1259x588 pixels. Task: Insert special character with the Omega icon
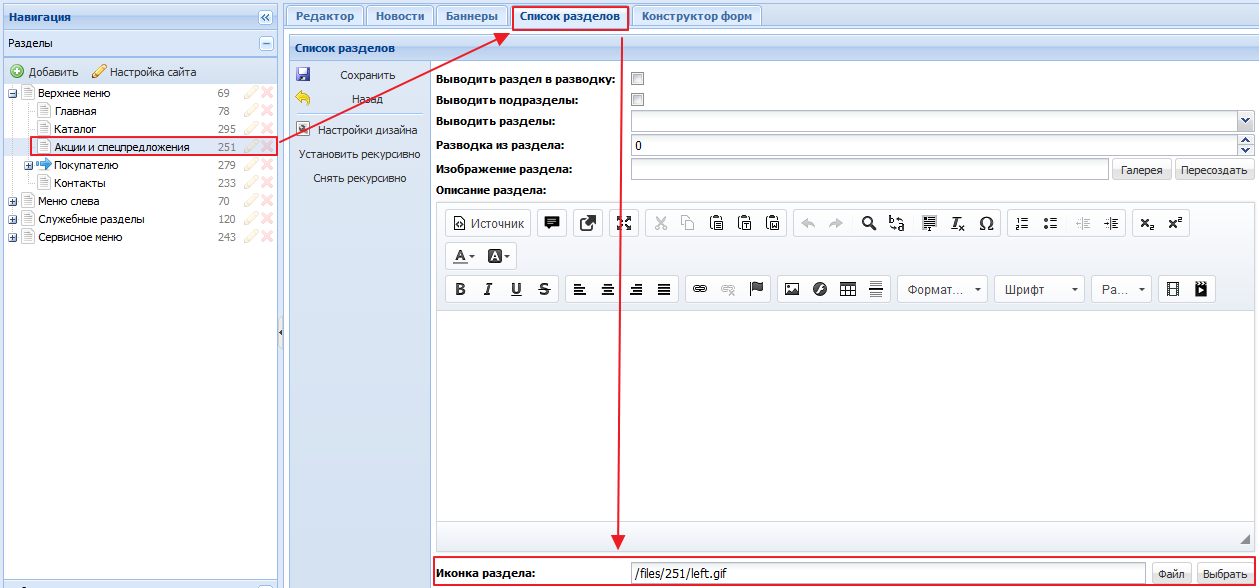(x=986, y=224)
